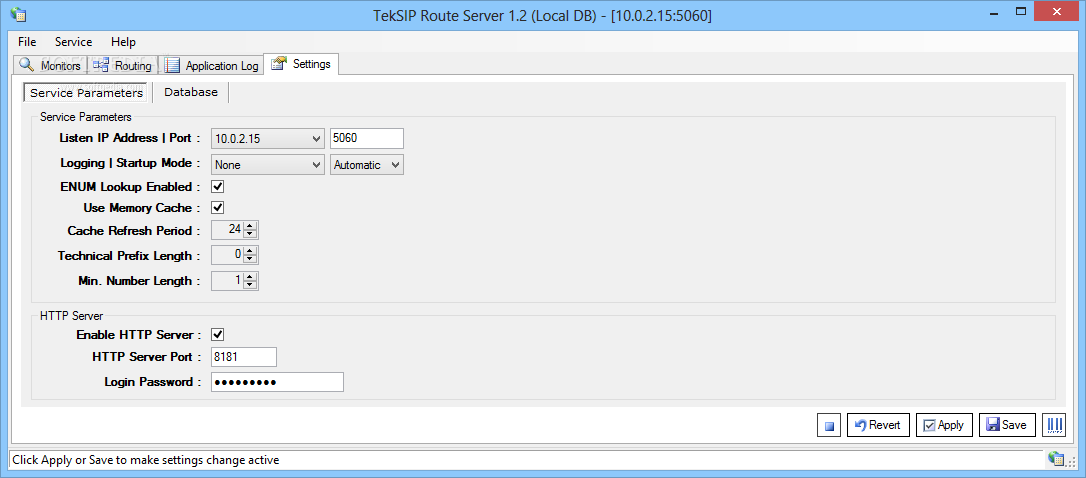Click the HTTP Server Port field

[244, 357]
